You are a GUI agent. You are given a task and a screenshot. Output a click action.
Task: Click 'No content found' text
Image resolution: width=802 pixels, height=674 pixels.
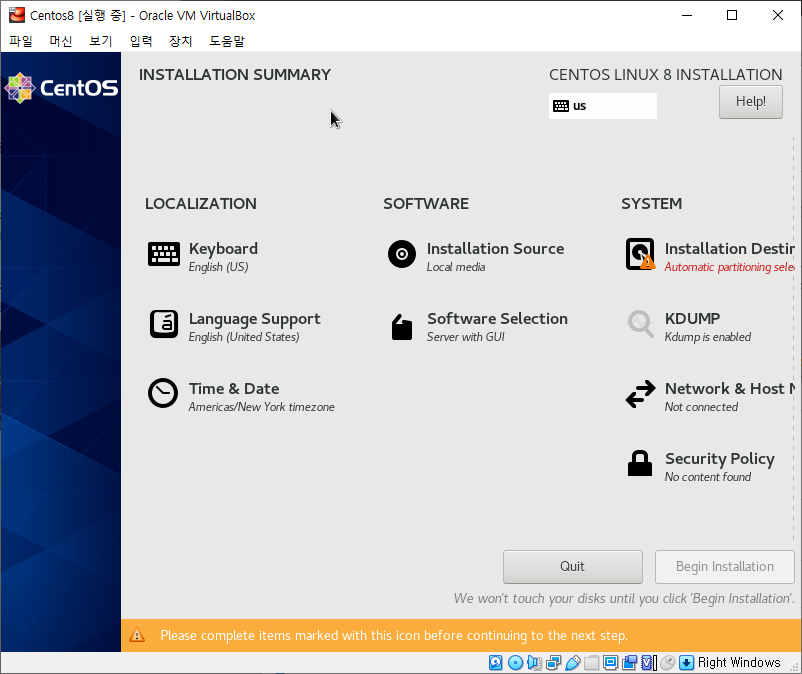[x=707, y=477]
